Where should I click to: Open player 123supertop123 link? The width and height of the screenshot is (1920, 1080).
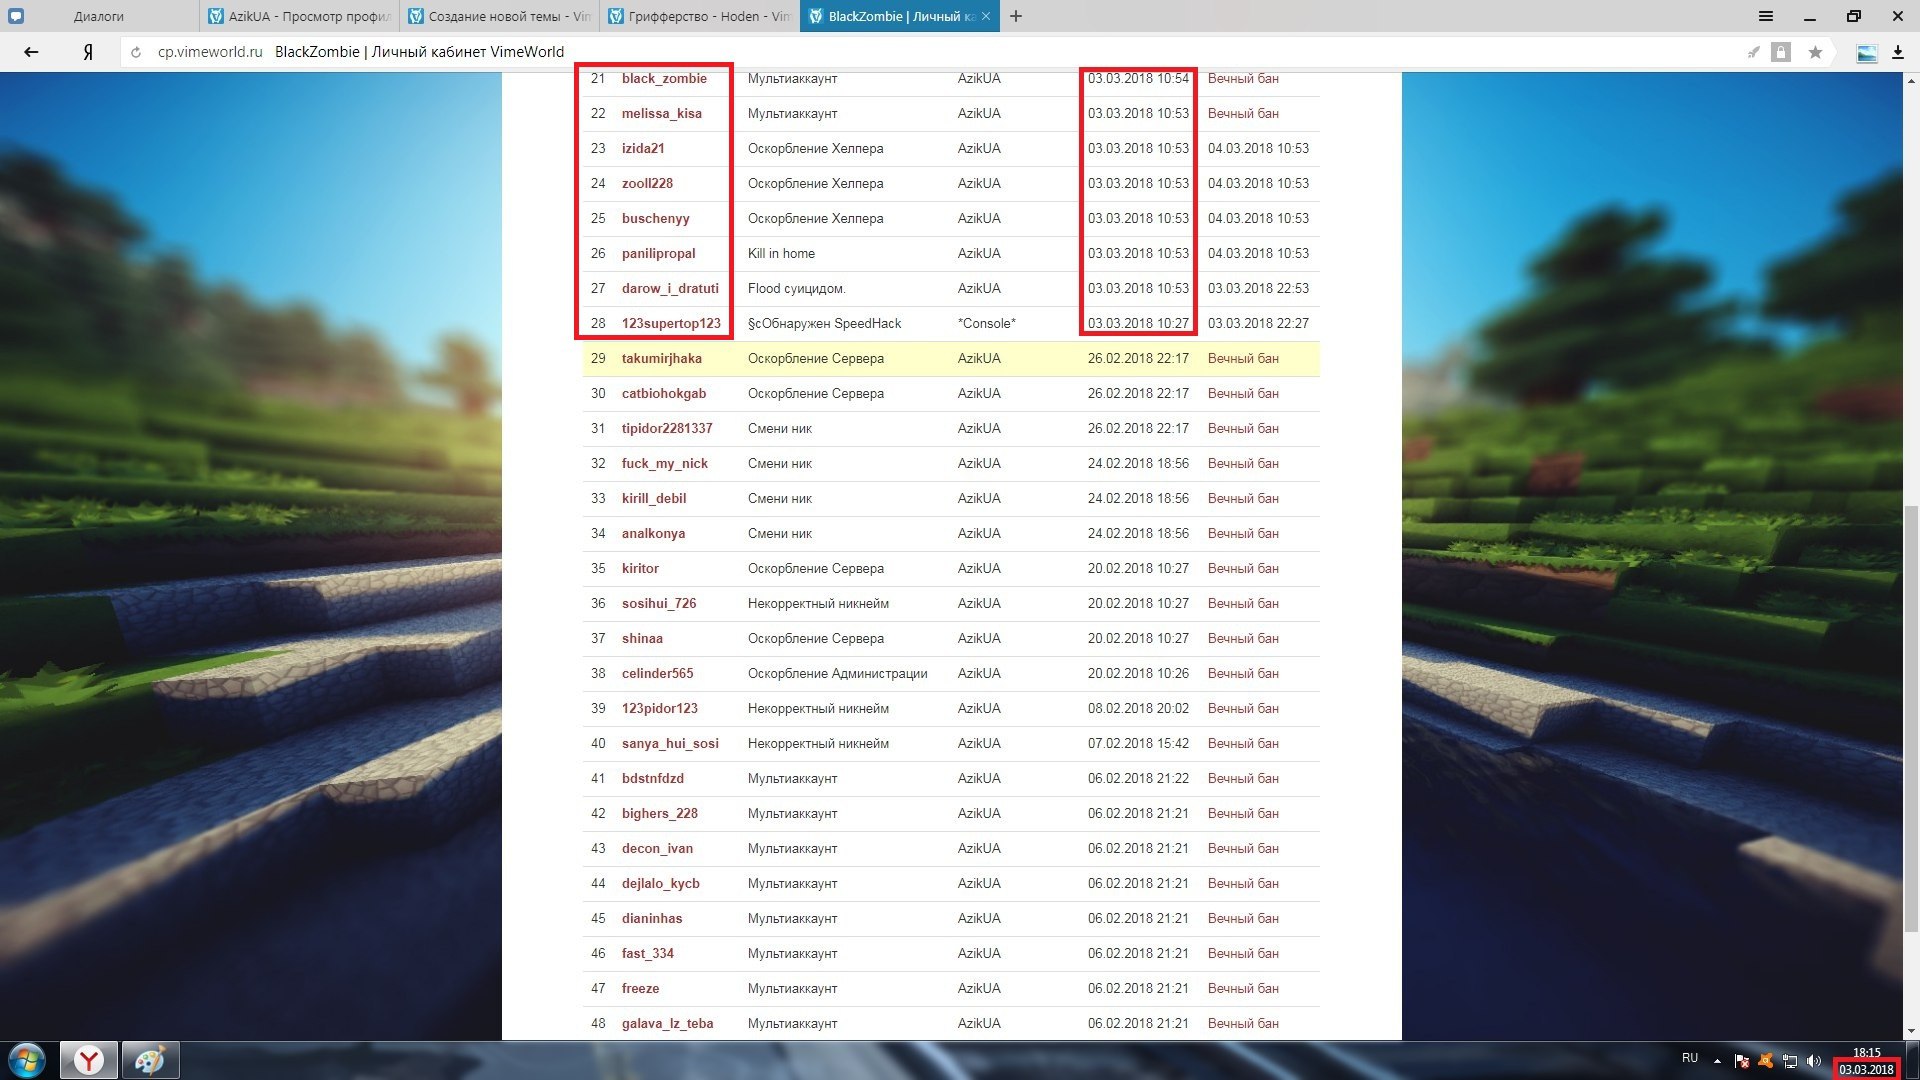671,323
